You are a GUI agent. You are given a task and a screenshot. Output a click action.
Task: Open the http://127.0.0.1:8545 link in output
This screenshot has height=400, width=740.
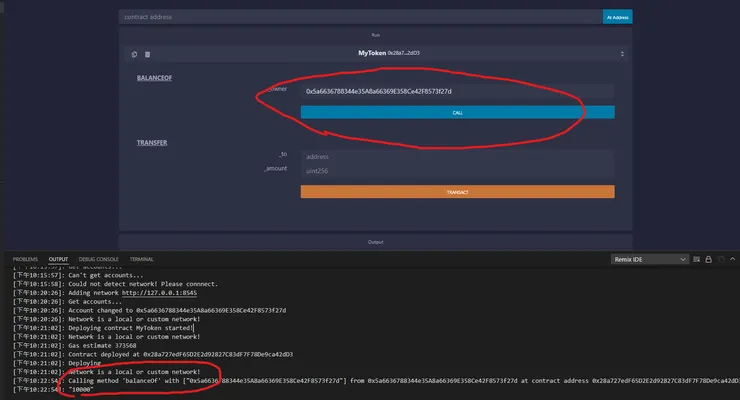tap(160, 293)
